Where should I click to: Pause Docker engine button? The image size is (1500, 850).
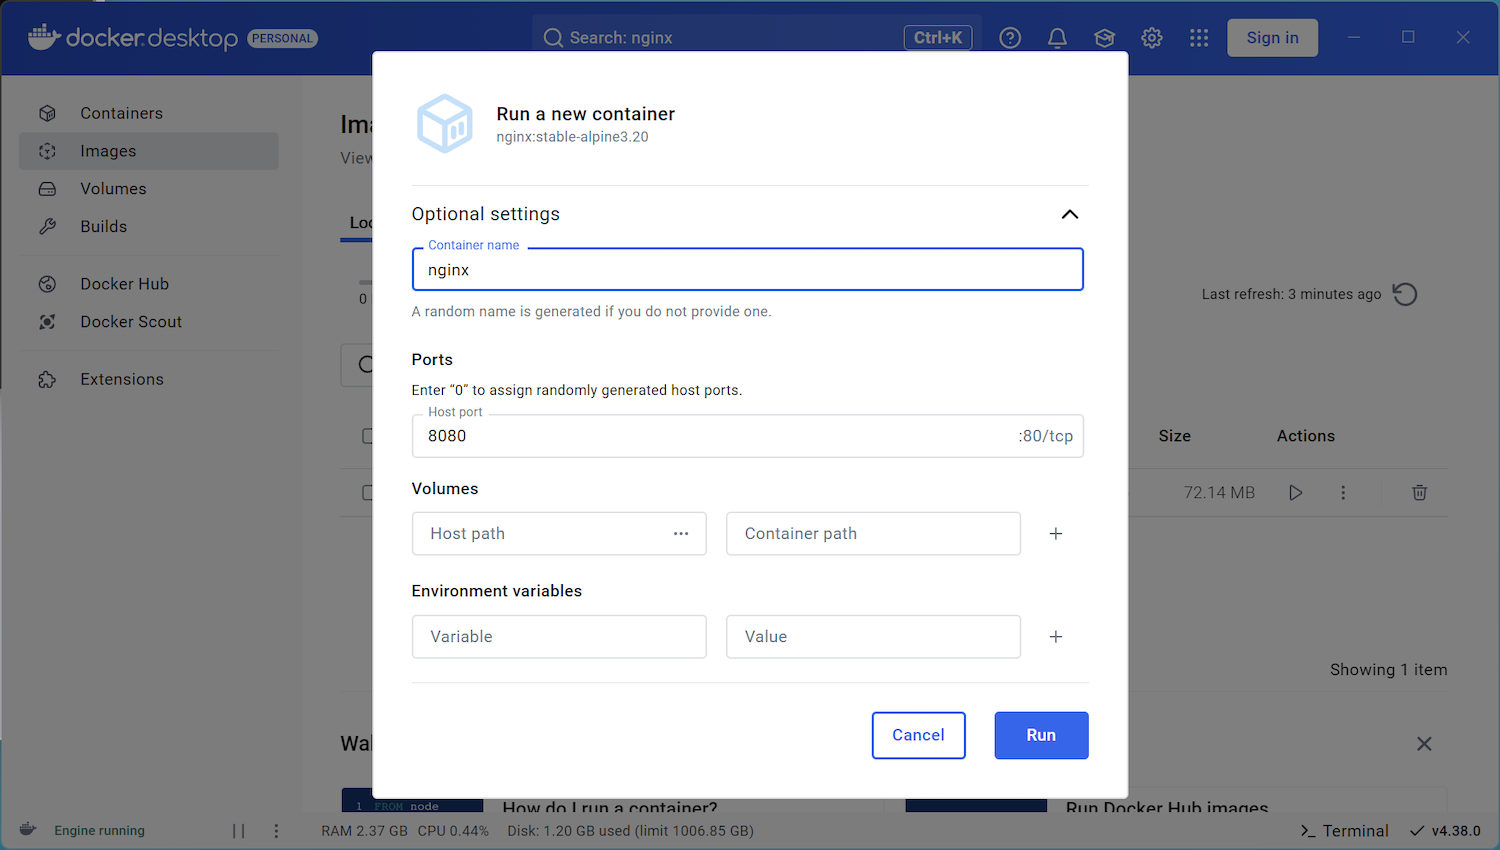coord(238,831)
